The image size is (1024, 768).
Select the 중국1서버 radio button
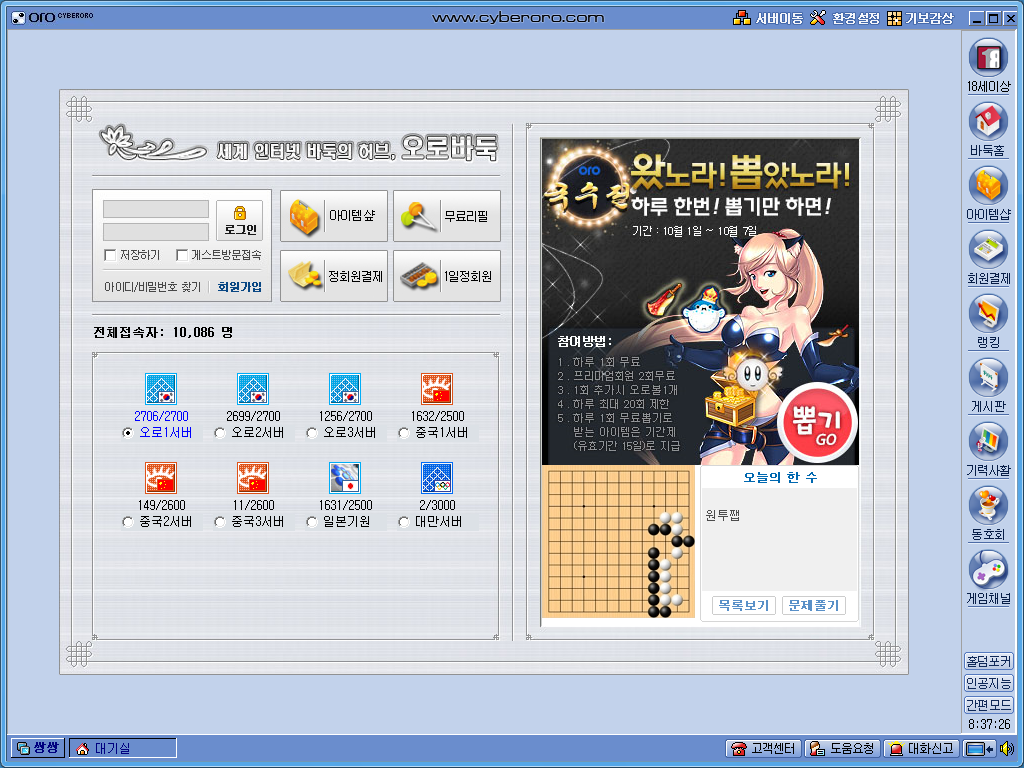404,433
